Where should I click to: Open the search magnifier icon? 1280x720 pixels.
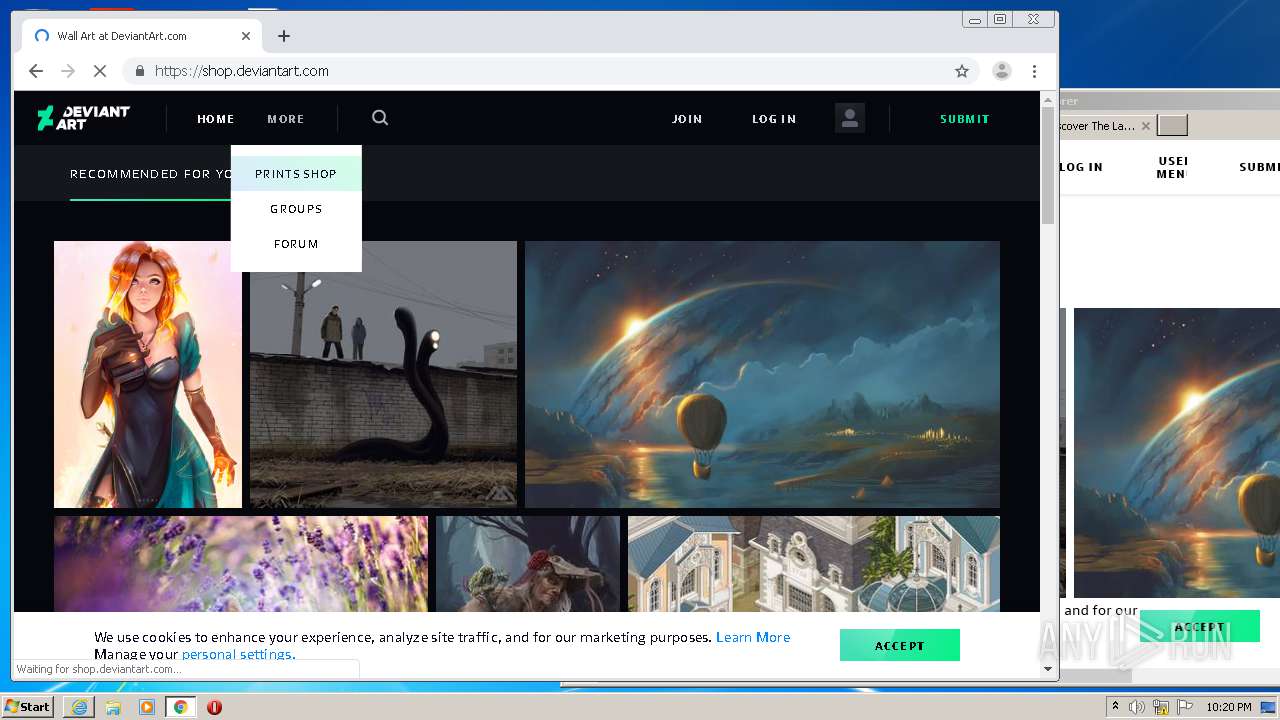tap(380, 117)
